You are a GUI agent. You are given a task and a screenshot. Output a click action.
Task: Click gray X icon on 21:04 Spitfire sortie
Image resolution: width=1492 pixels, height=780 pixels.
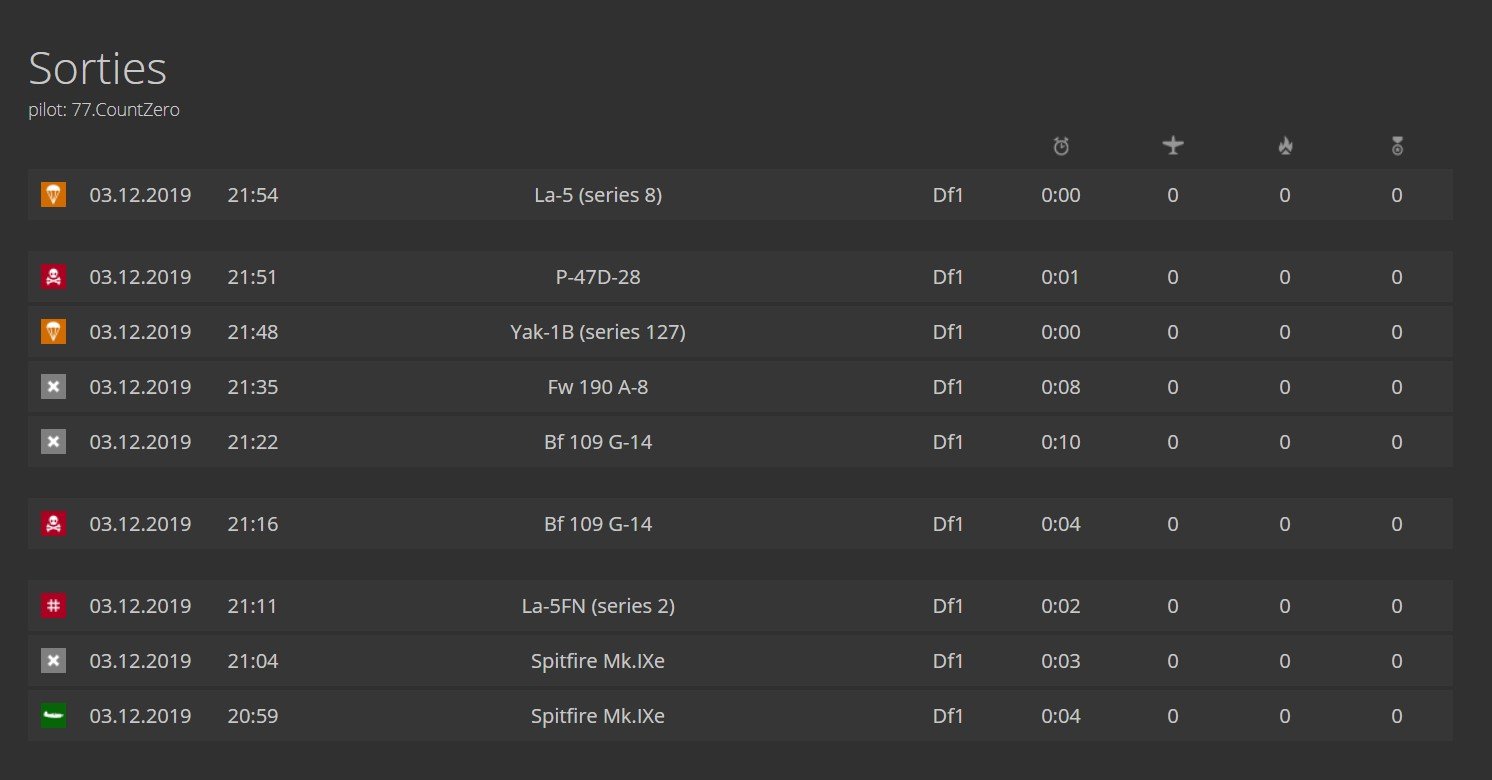pos(54,661)
